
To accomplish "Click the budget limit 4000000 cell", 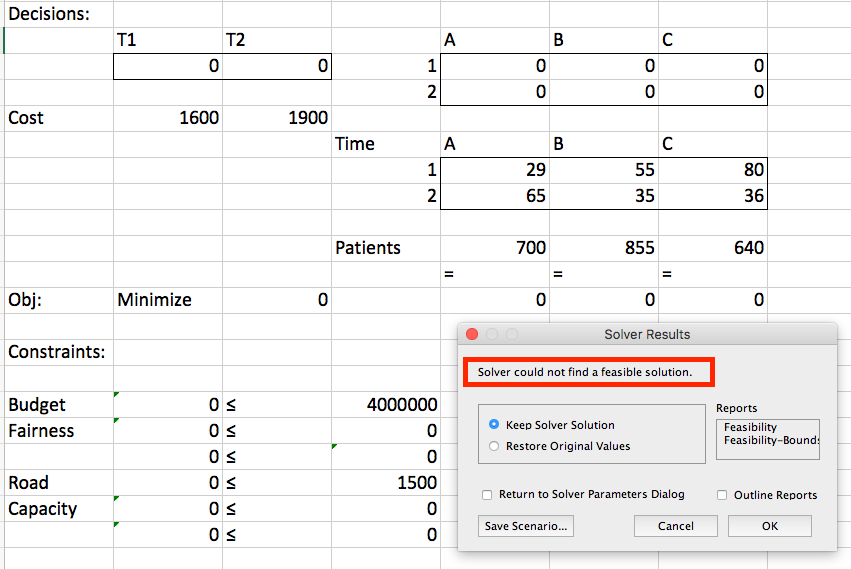I will coord(386,404).
